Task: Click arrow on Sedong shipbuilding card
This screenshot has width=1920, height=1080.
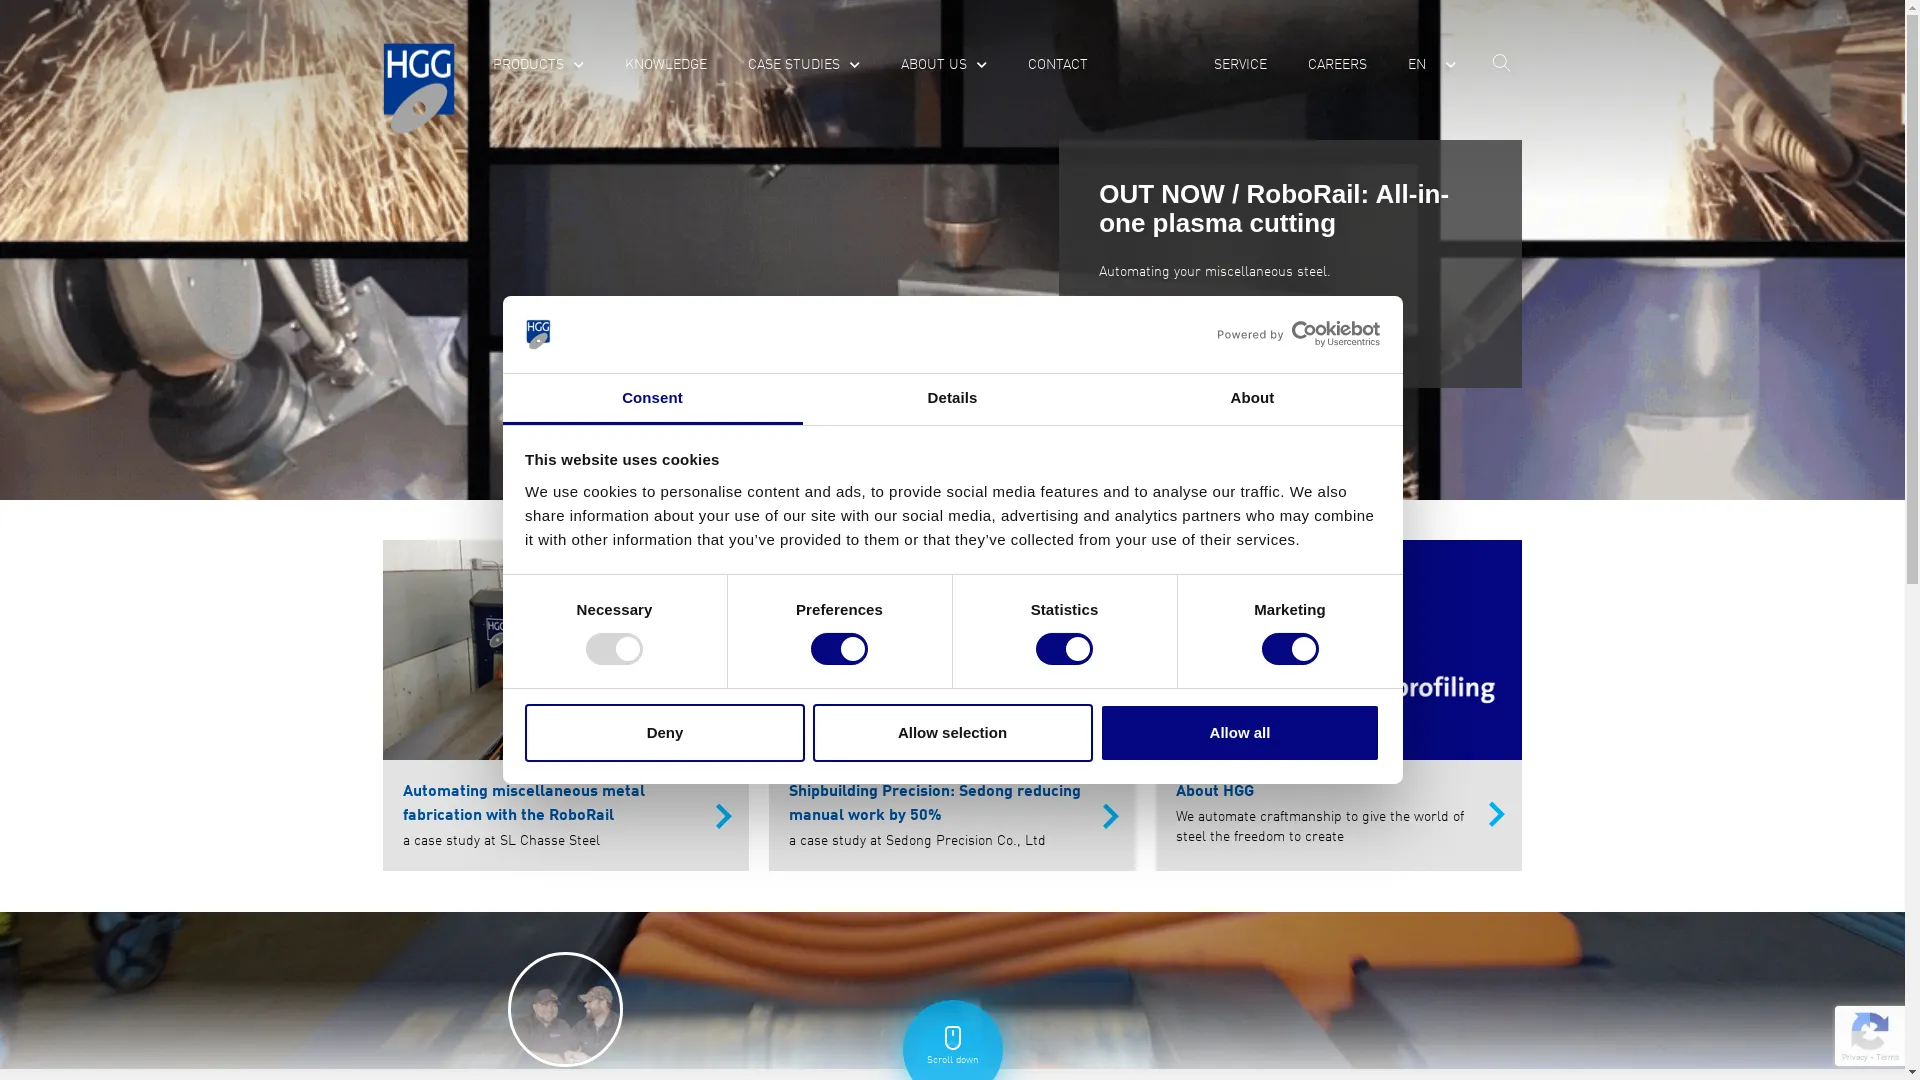Action: click(x=1110, y=816)
